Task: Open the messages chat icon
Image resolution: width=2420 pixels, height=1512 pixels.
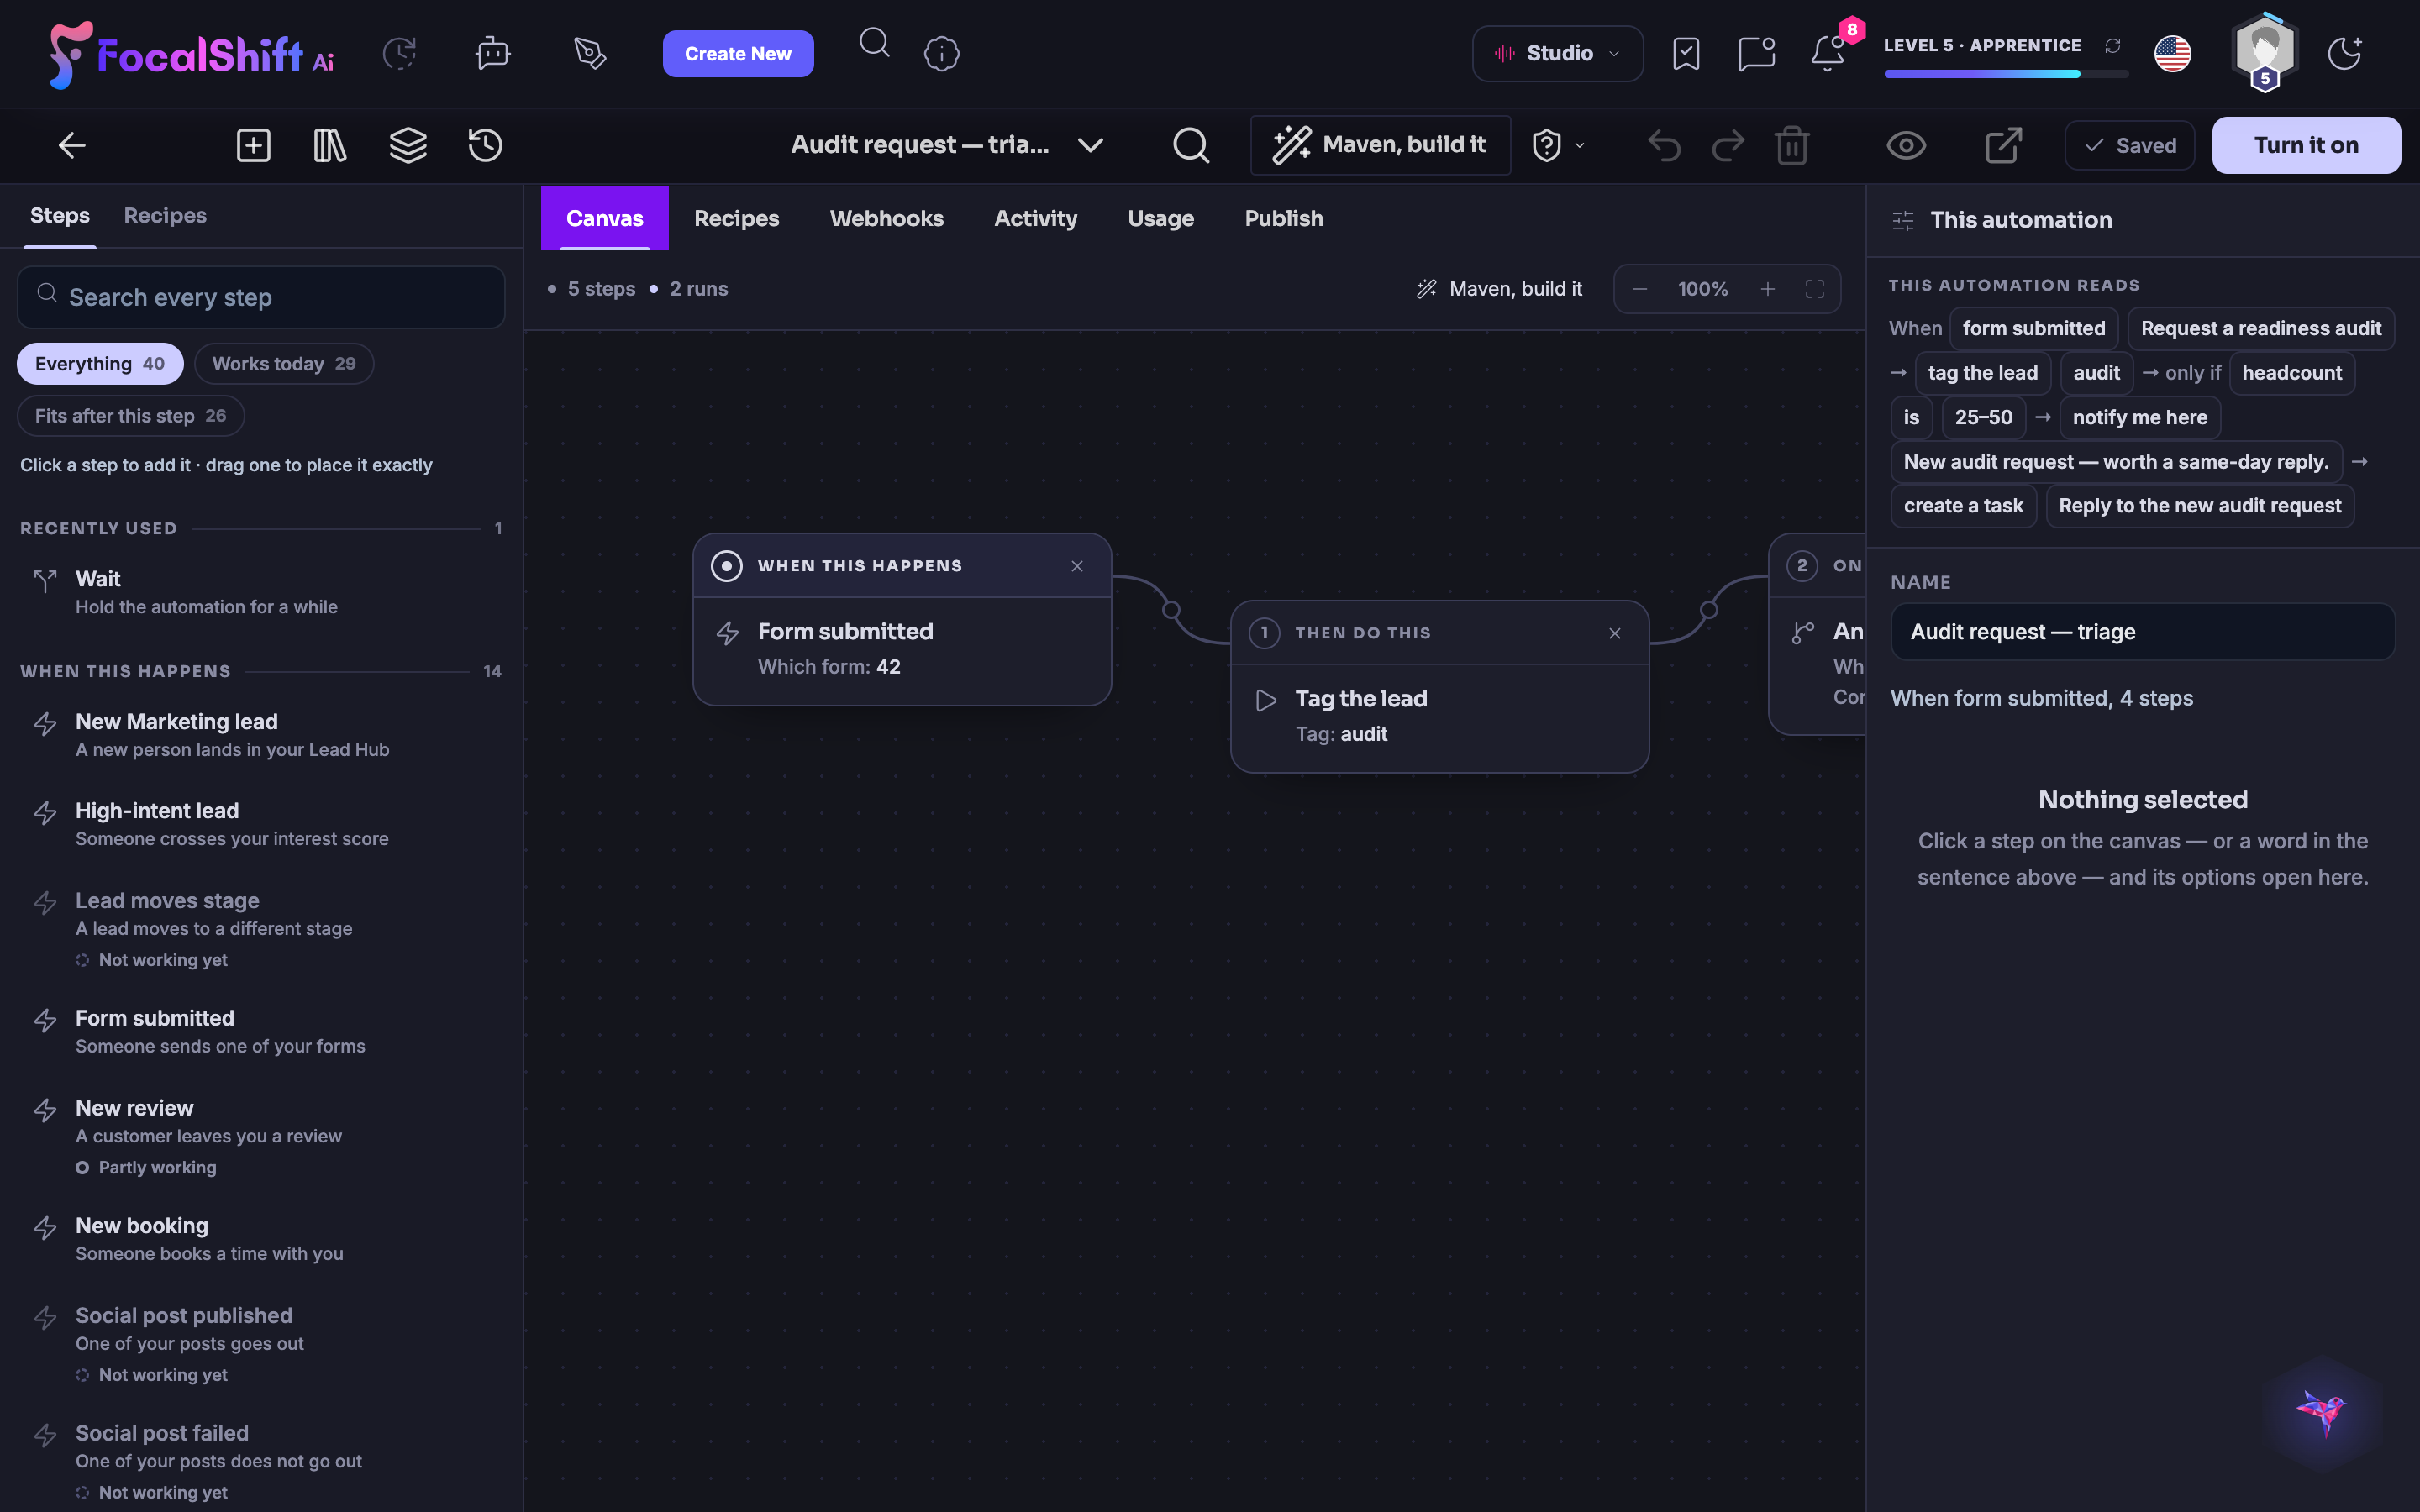Action: point(1756,54)
